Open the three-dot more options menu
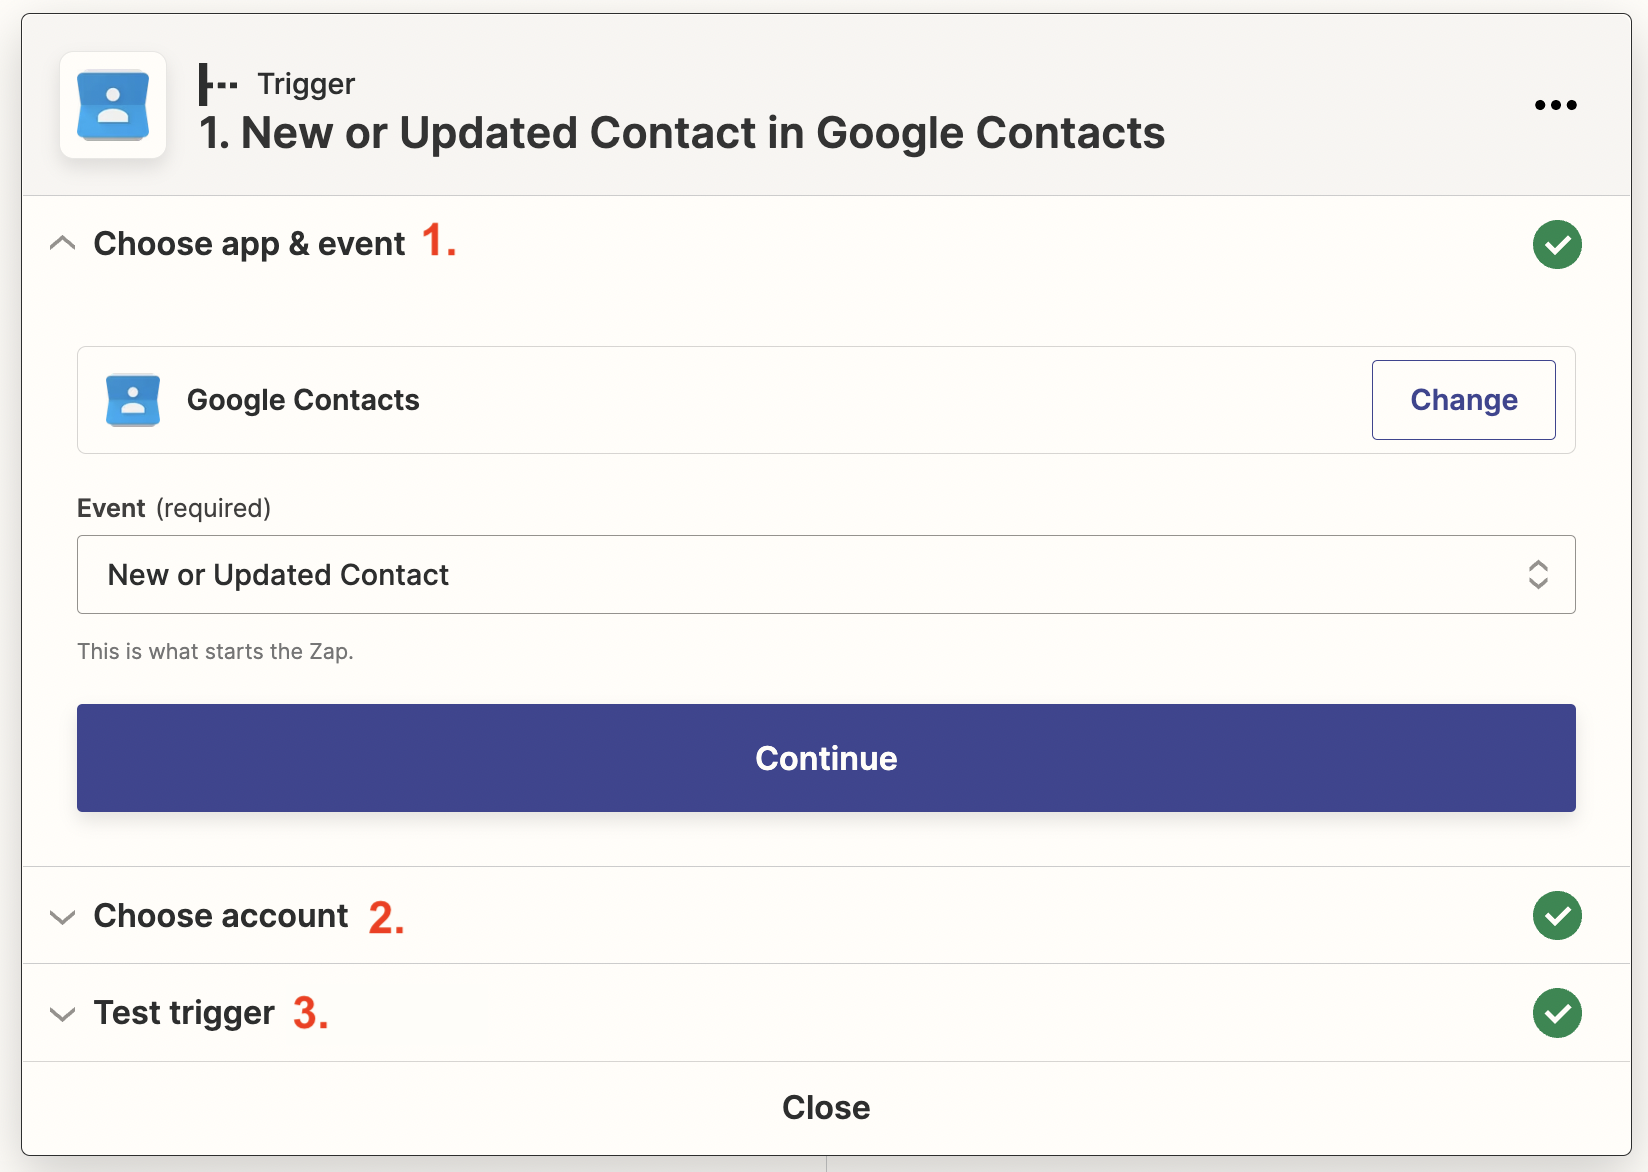 (1555, 105)
